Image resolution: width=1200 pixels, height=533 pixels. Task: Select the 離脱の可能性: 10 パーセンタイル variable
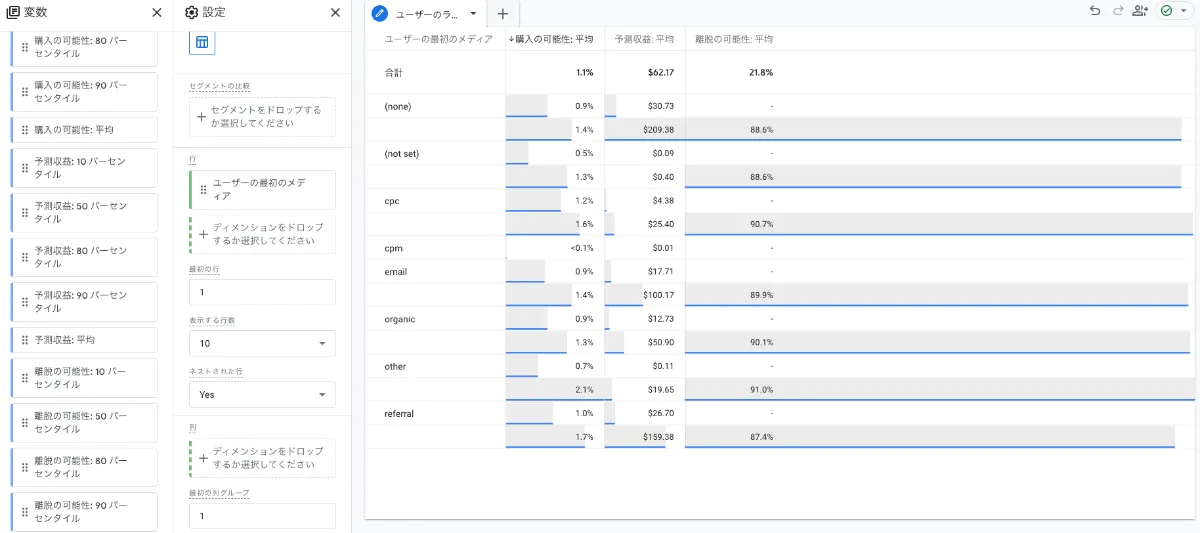coord(84,378)
